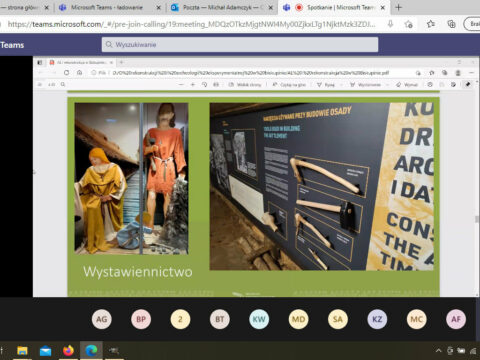Click 'Czytaj na głos' read aloud button
480x360 pixels.
pyautogui.click(x=289, y=85)
